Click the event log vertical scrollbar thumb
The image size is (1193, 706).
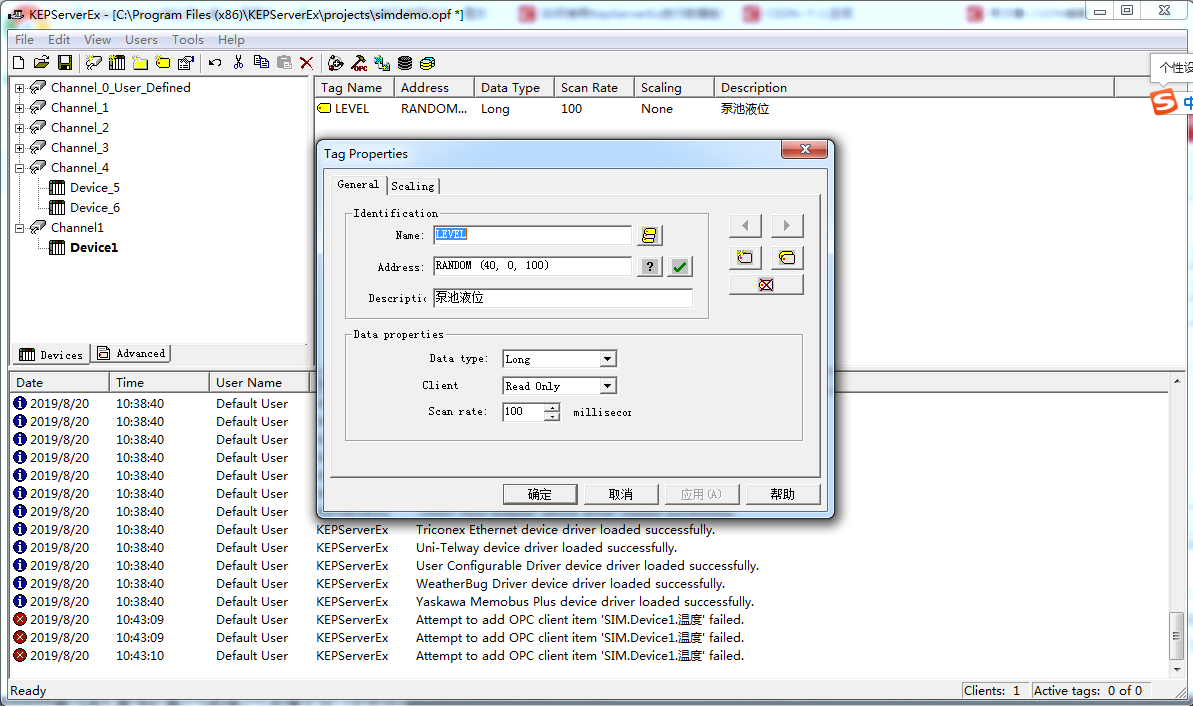click(x=1177, y=636)
